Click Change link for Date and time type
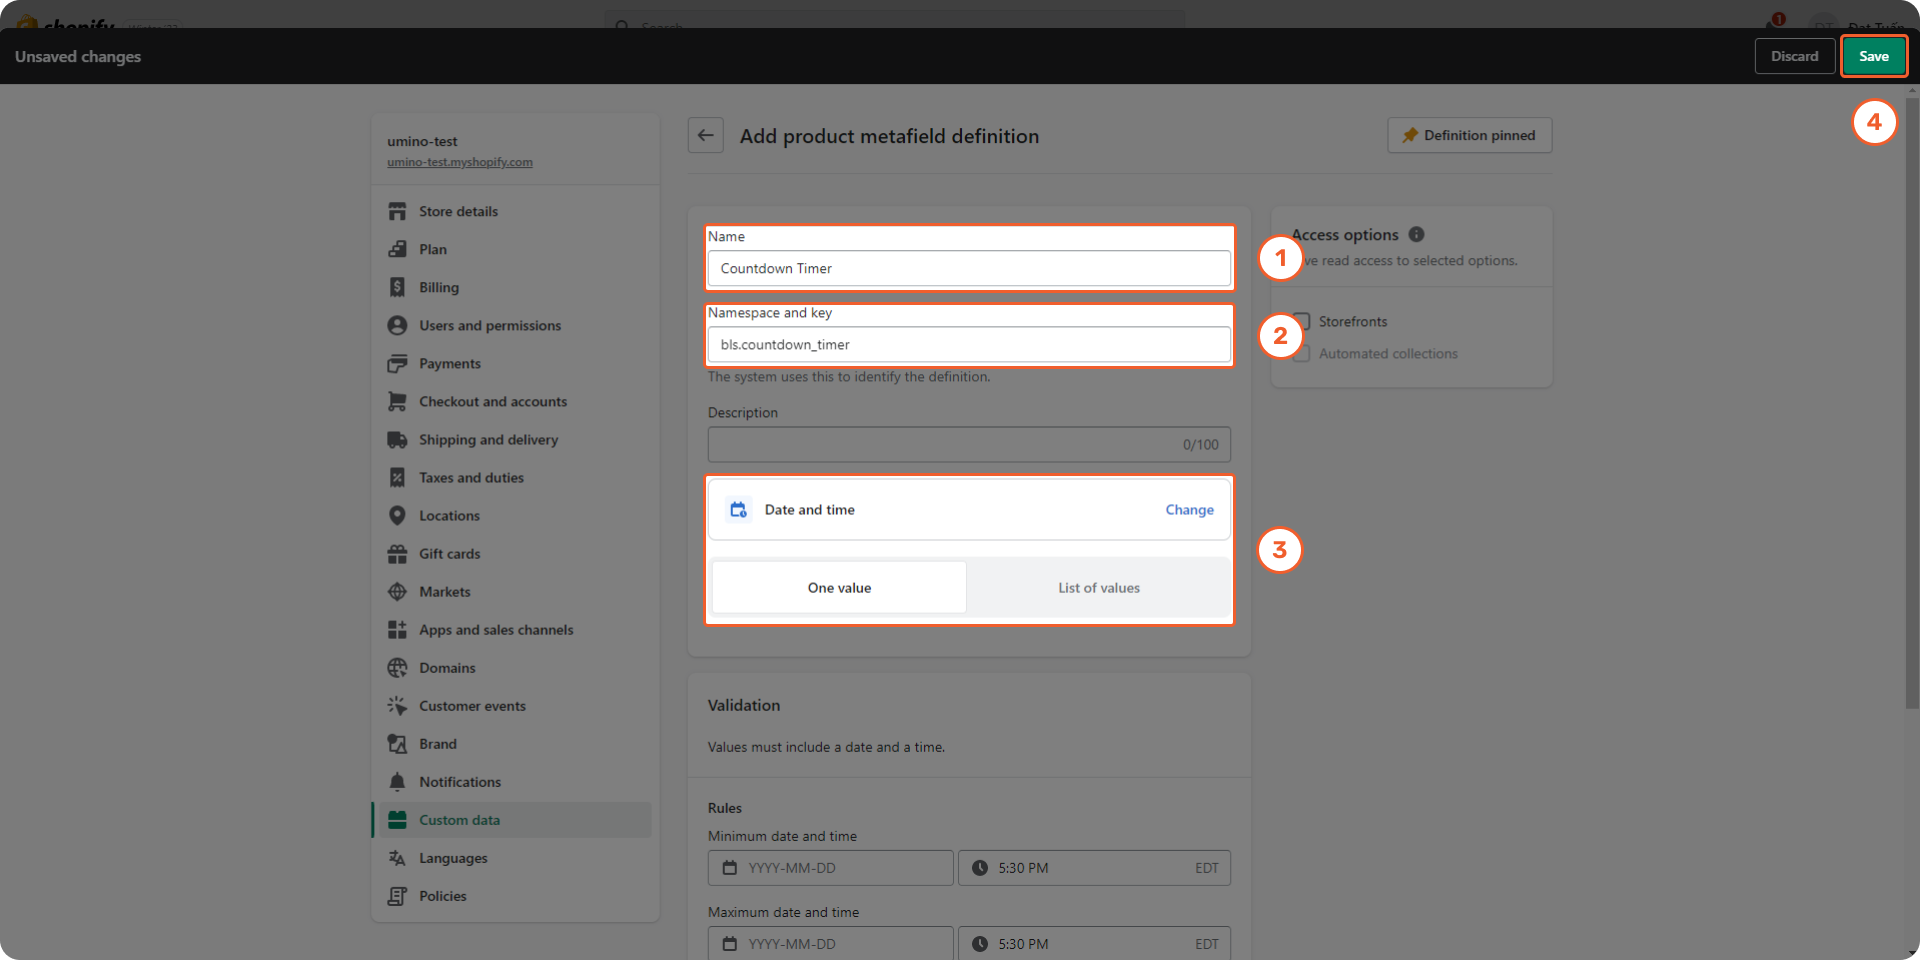Image resolution: width=1920 pixels, height=960 pixels. [1189, 510]
